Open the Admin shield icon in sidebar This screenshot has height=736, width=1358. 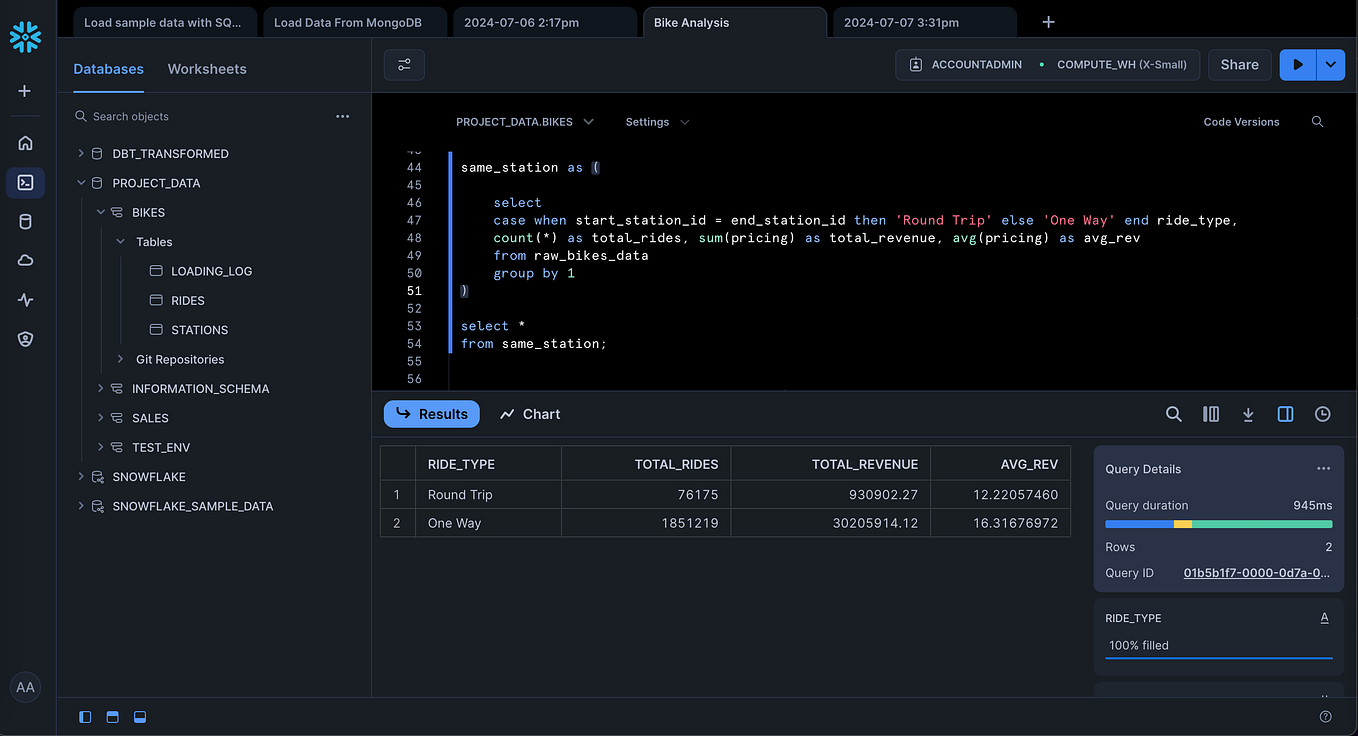[25, 338]
